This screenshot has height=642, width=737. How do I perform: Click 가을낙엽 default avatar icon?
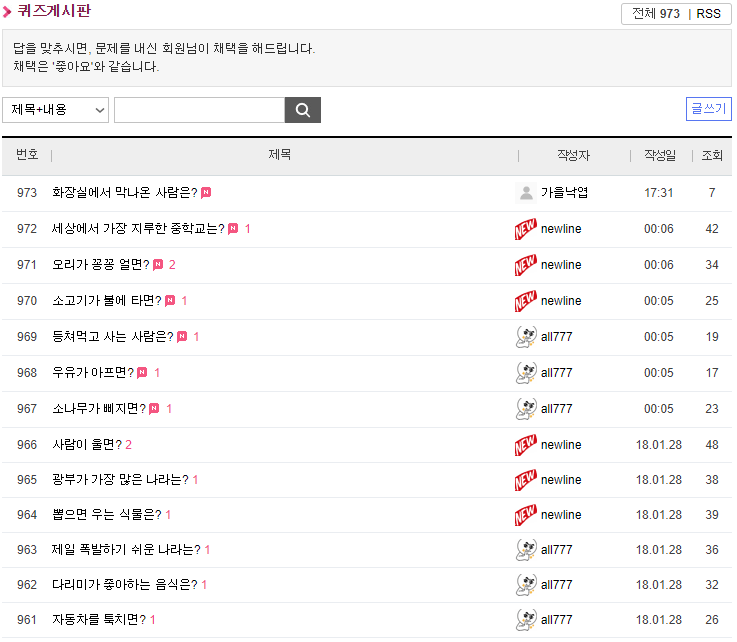pos(526,193)
